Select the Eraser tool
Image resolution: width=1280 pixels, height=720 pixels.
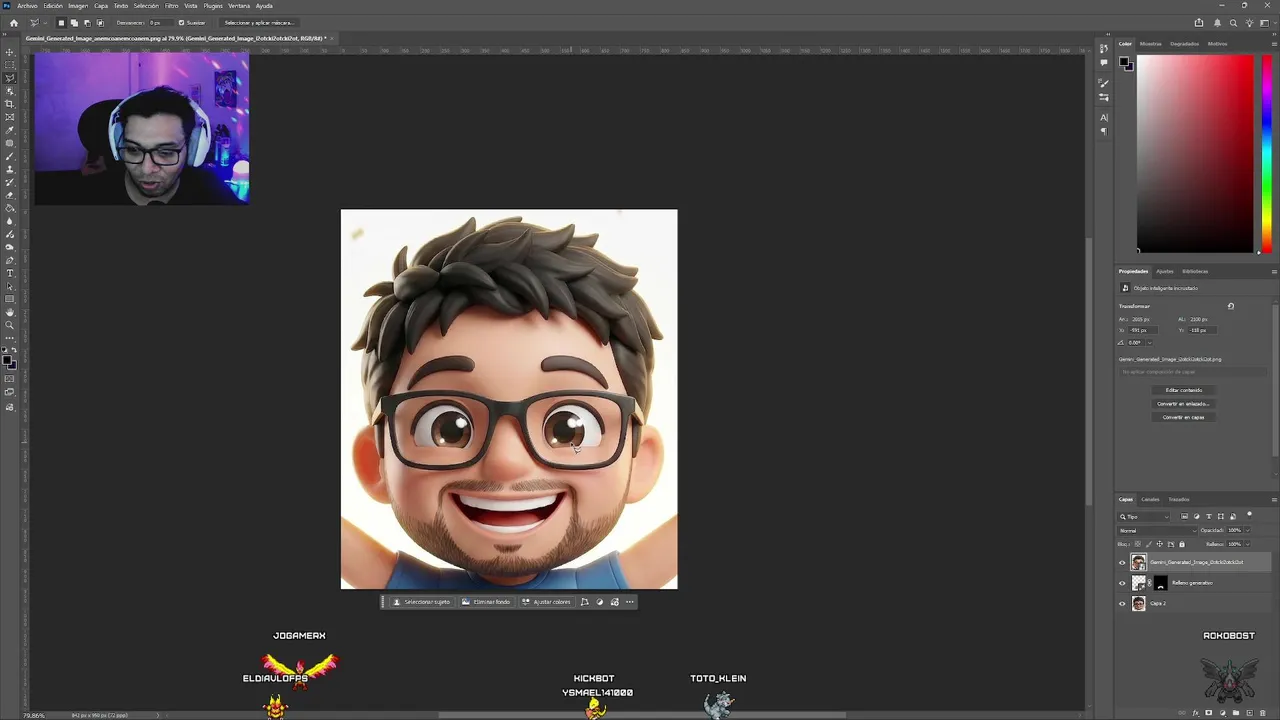pyautogui.click(x=10, y=195)
